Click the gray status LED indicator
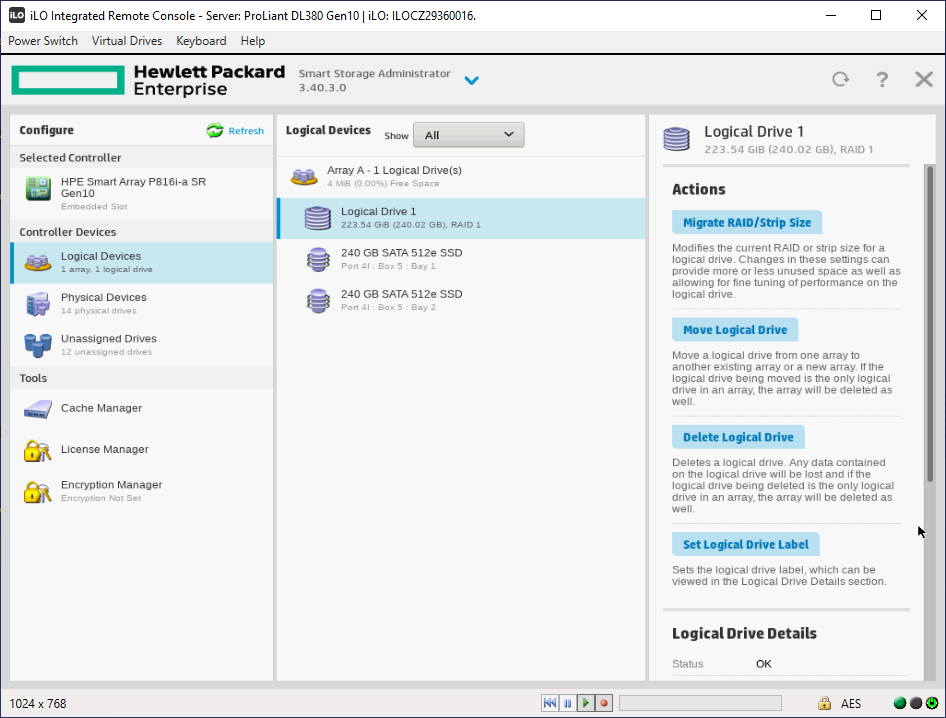This screenshot has width=946, height=718. coord(916,703)
